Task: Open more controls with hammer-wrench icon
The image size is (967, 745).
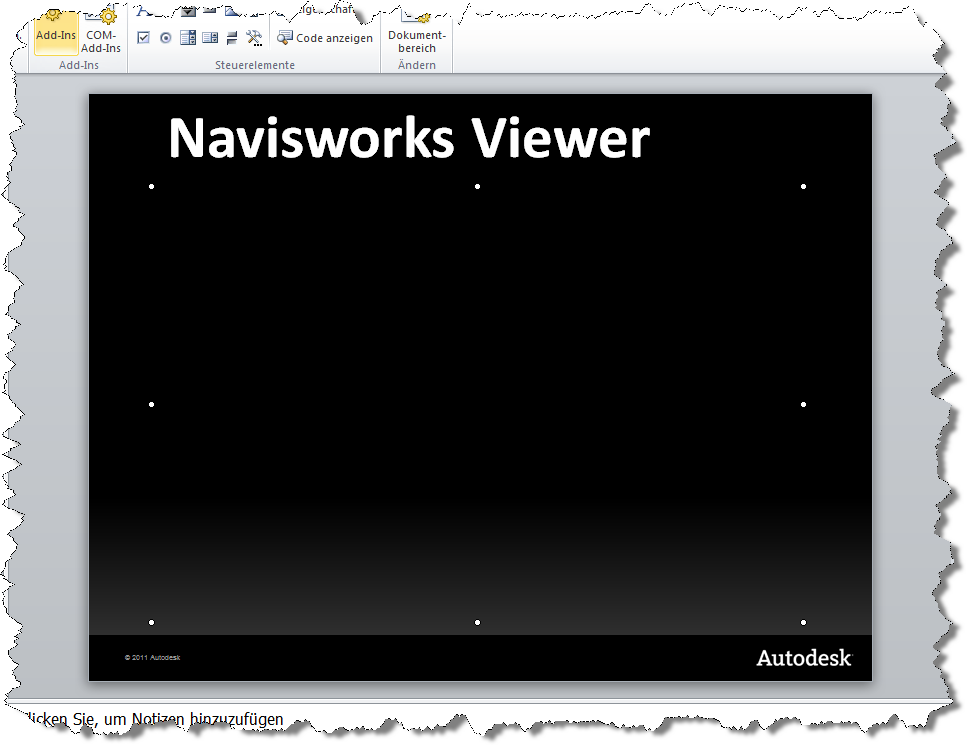Action: [254, 38]
